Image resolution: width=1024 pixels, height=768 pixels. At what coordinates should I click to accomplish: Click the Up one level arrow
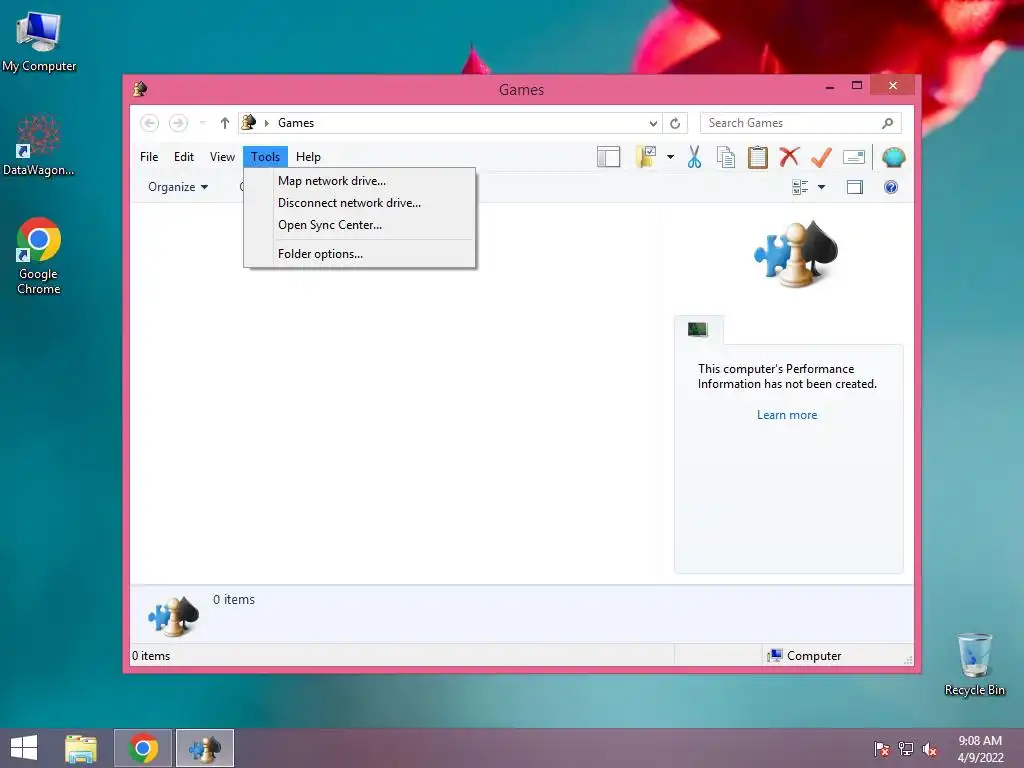coord(225,123)
